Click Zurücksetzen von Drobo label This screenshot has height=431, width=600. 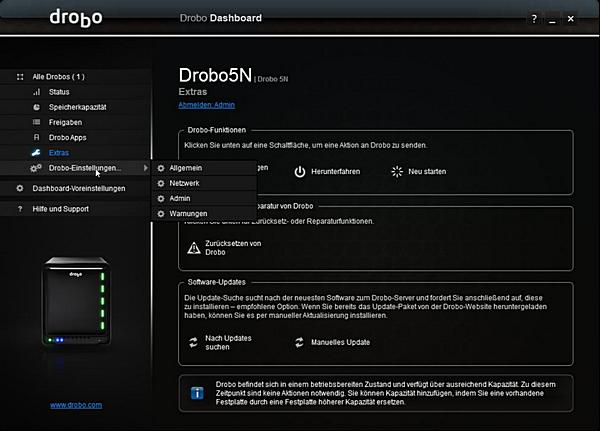click(233, 248)
